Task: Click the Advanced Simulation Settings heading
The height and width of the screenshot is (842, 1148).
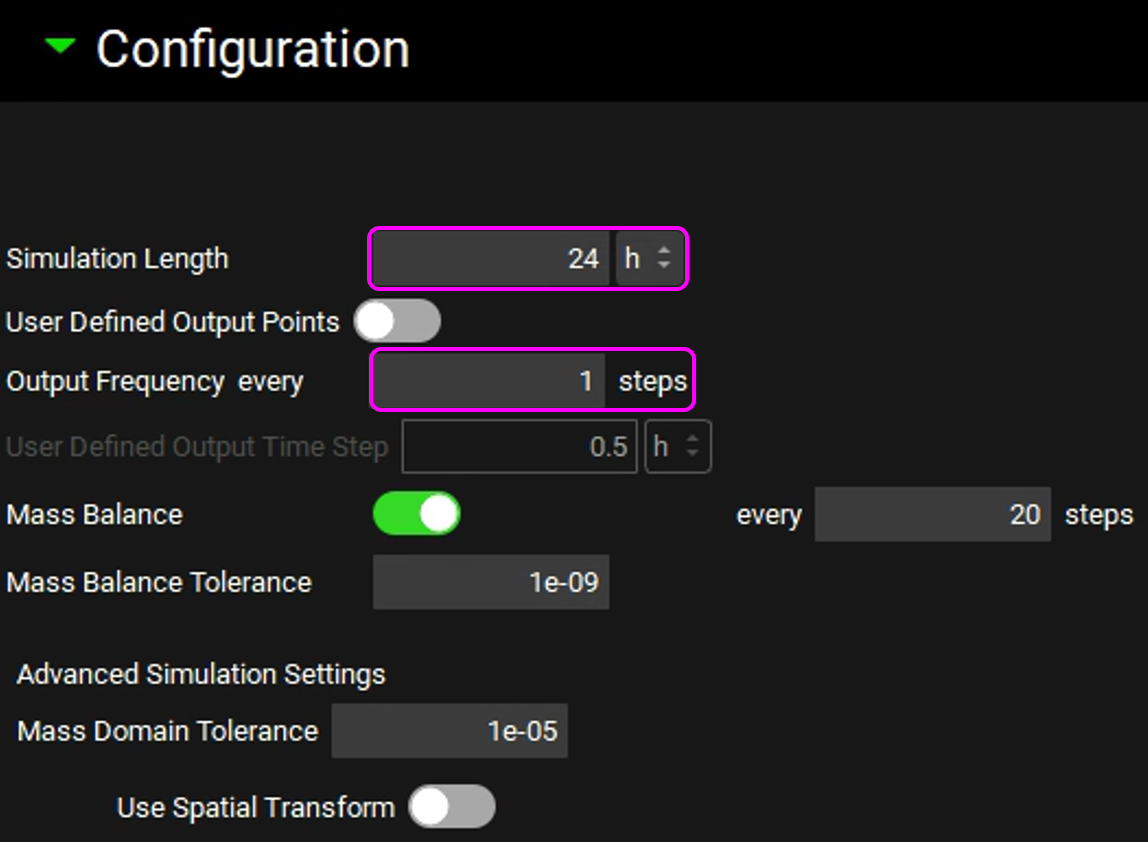Action: (x=201, y=674)
